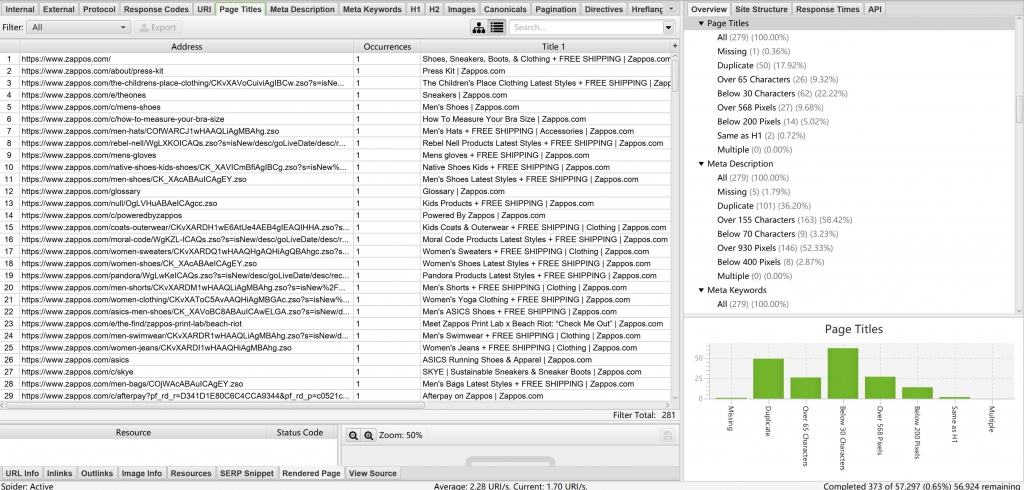This screenshot has width=1024, height=490.
Task: Open the External tab
Action: (59, 9)
